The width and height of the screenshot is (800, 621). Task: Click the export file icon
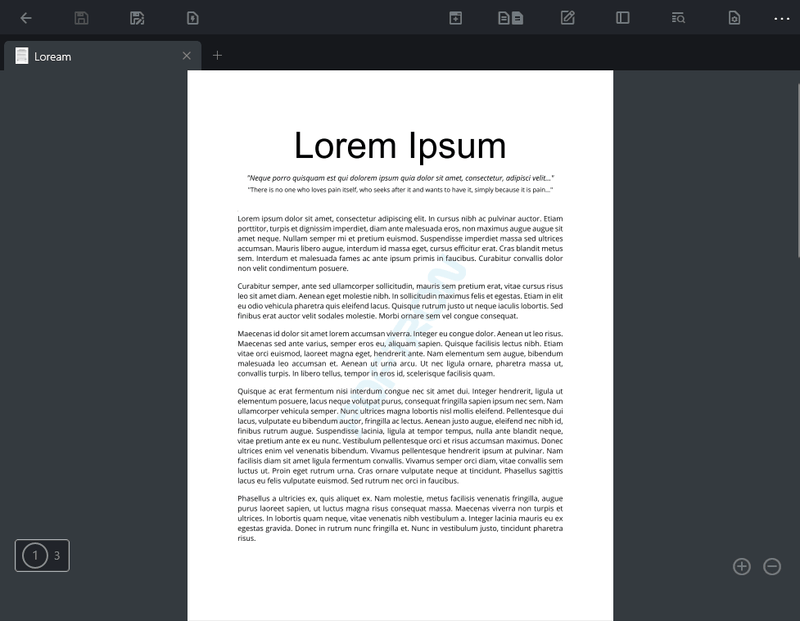point(192,18)
